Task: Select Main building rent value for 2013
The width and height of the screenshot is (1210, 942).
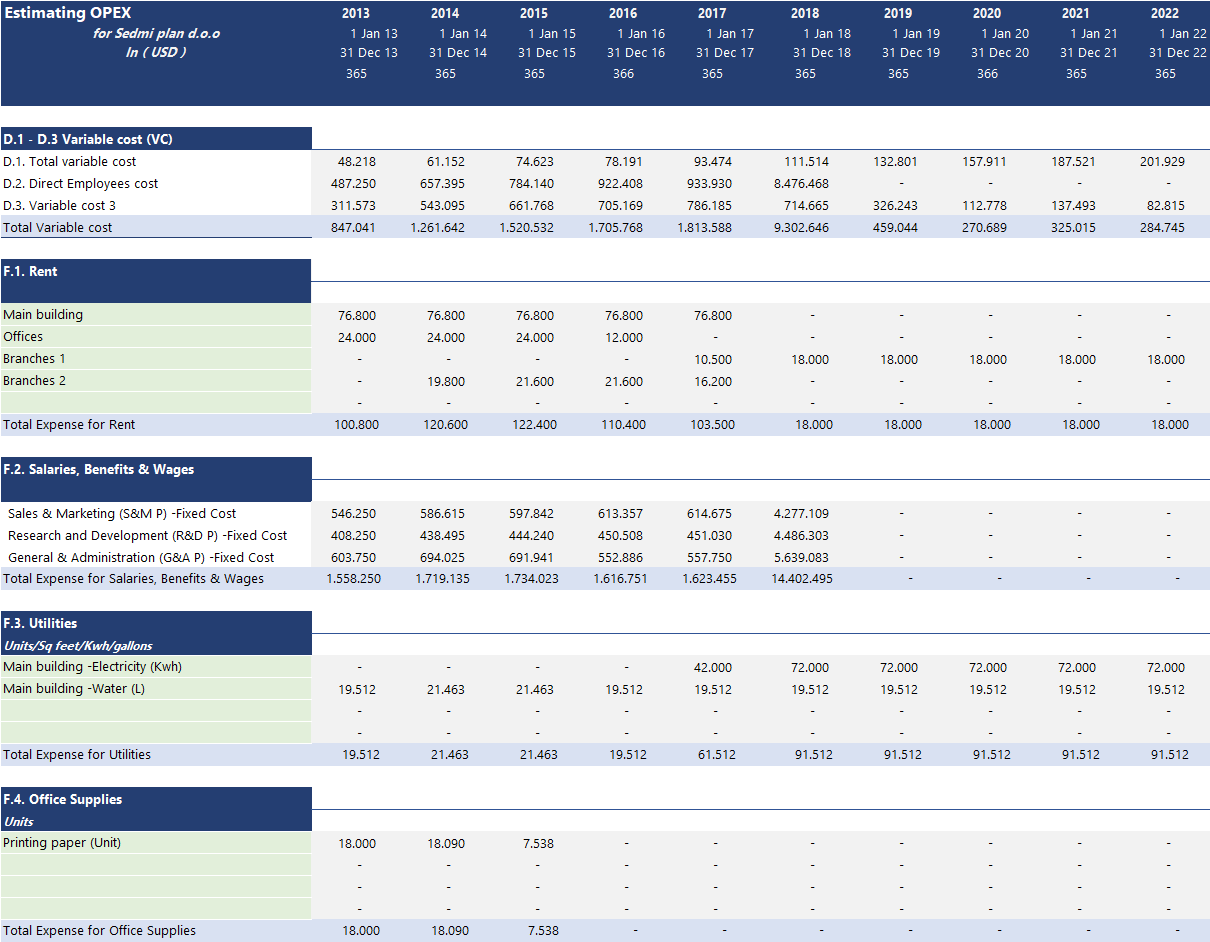Action: click(358, 316)
